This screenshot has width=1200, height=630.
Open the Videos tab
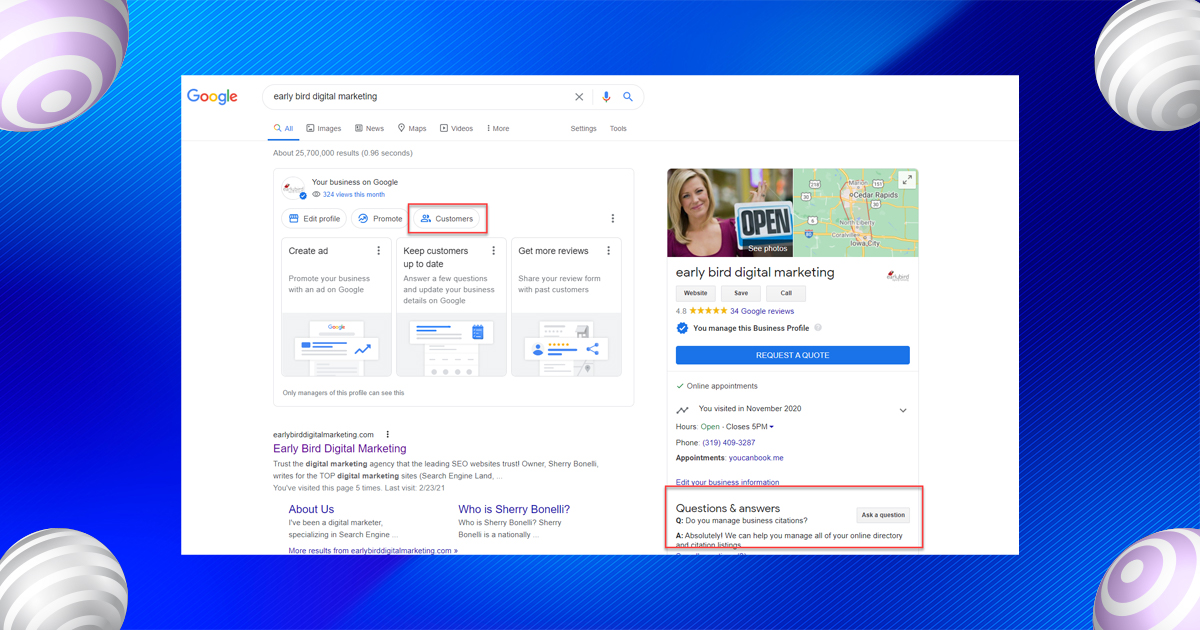(457, 129)
